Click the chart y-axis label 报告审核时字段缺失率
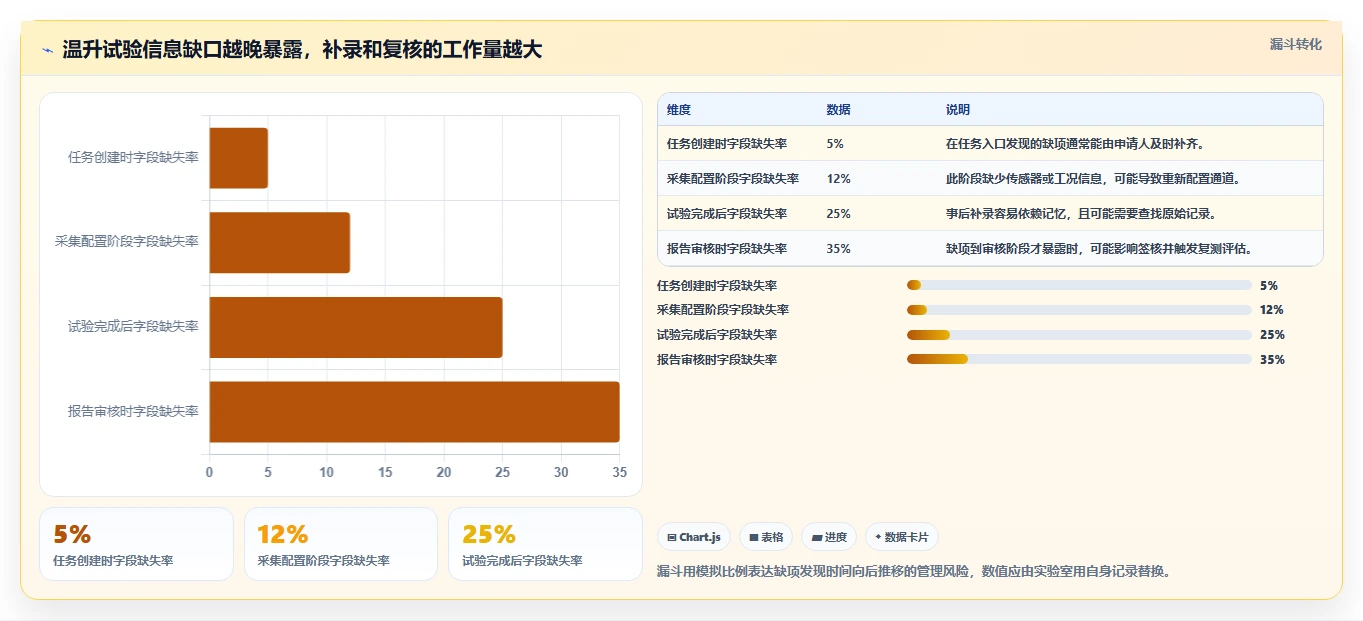 [x=133, y=411]
